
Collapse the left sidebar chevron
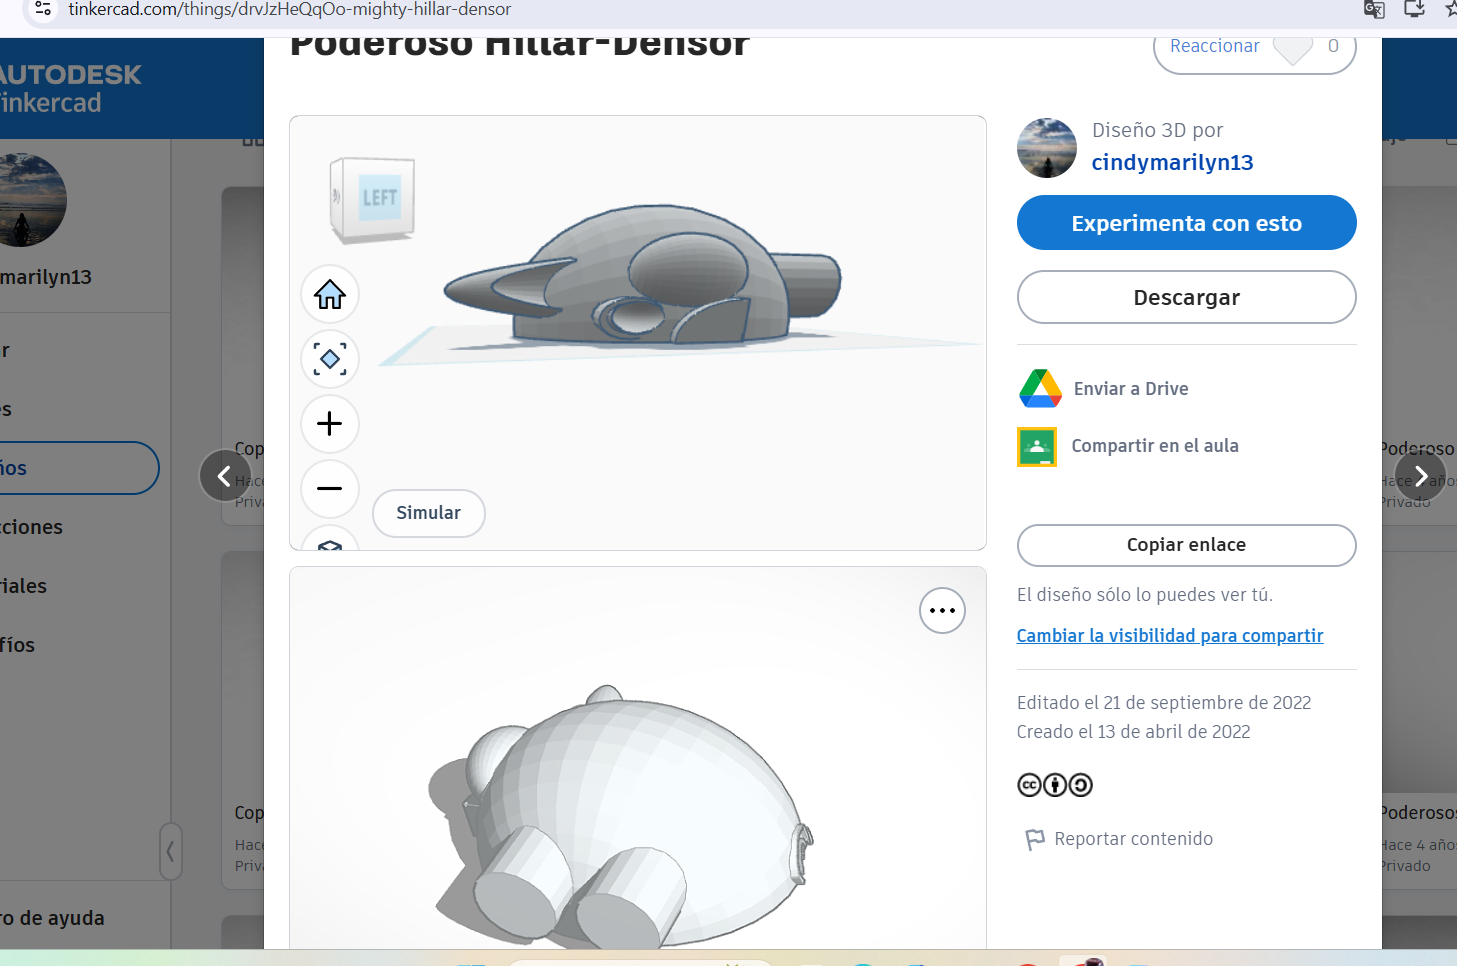click(171, 852)
